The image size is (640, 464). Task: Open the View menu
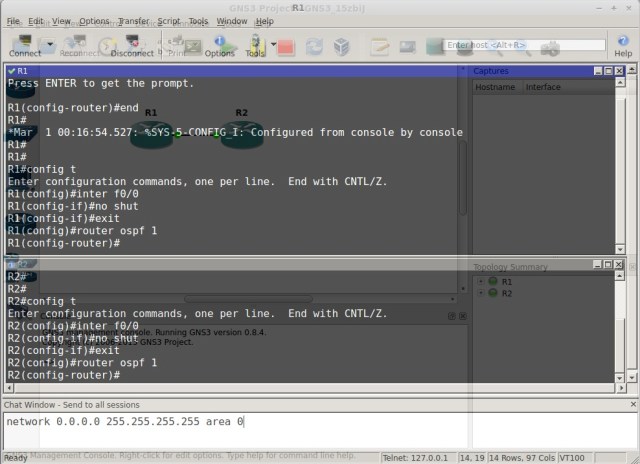pyautogui.click(x=61, y=21)
